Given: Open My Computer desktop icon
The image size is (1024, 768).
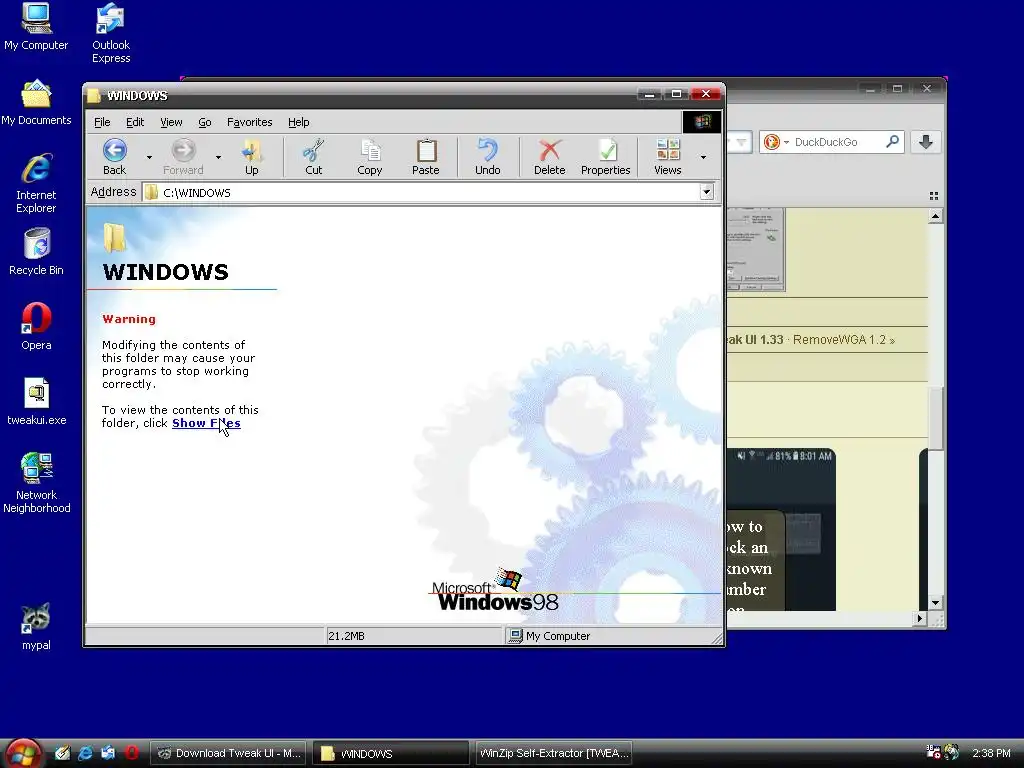Looking at the screenshot, I should pos(36,27).
